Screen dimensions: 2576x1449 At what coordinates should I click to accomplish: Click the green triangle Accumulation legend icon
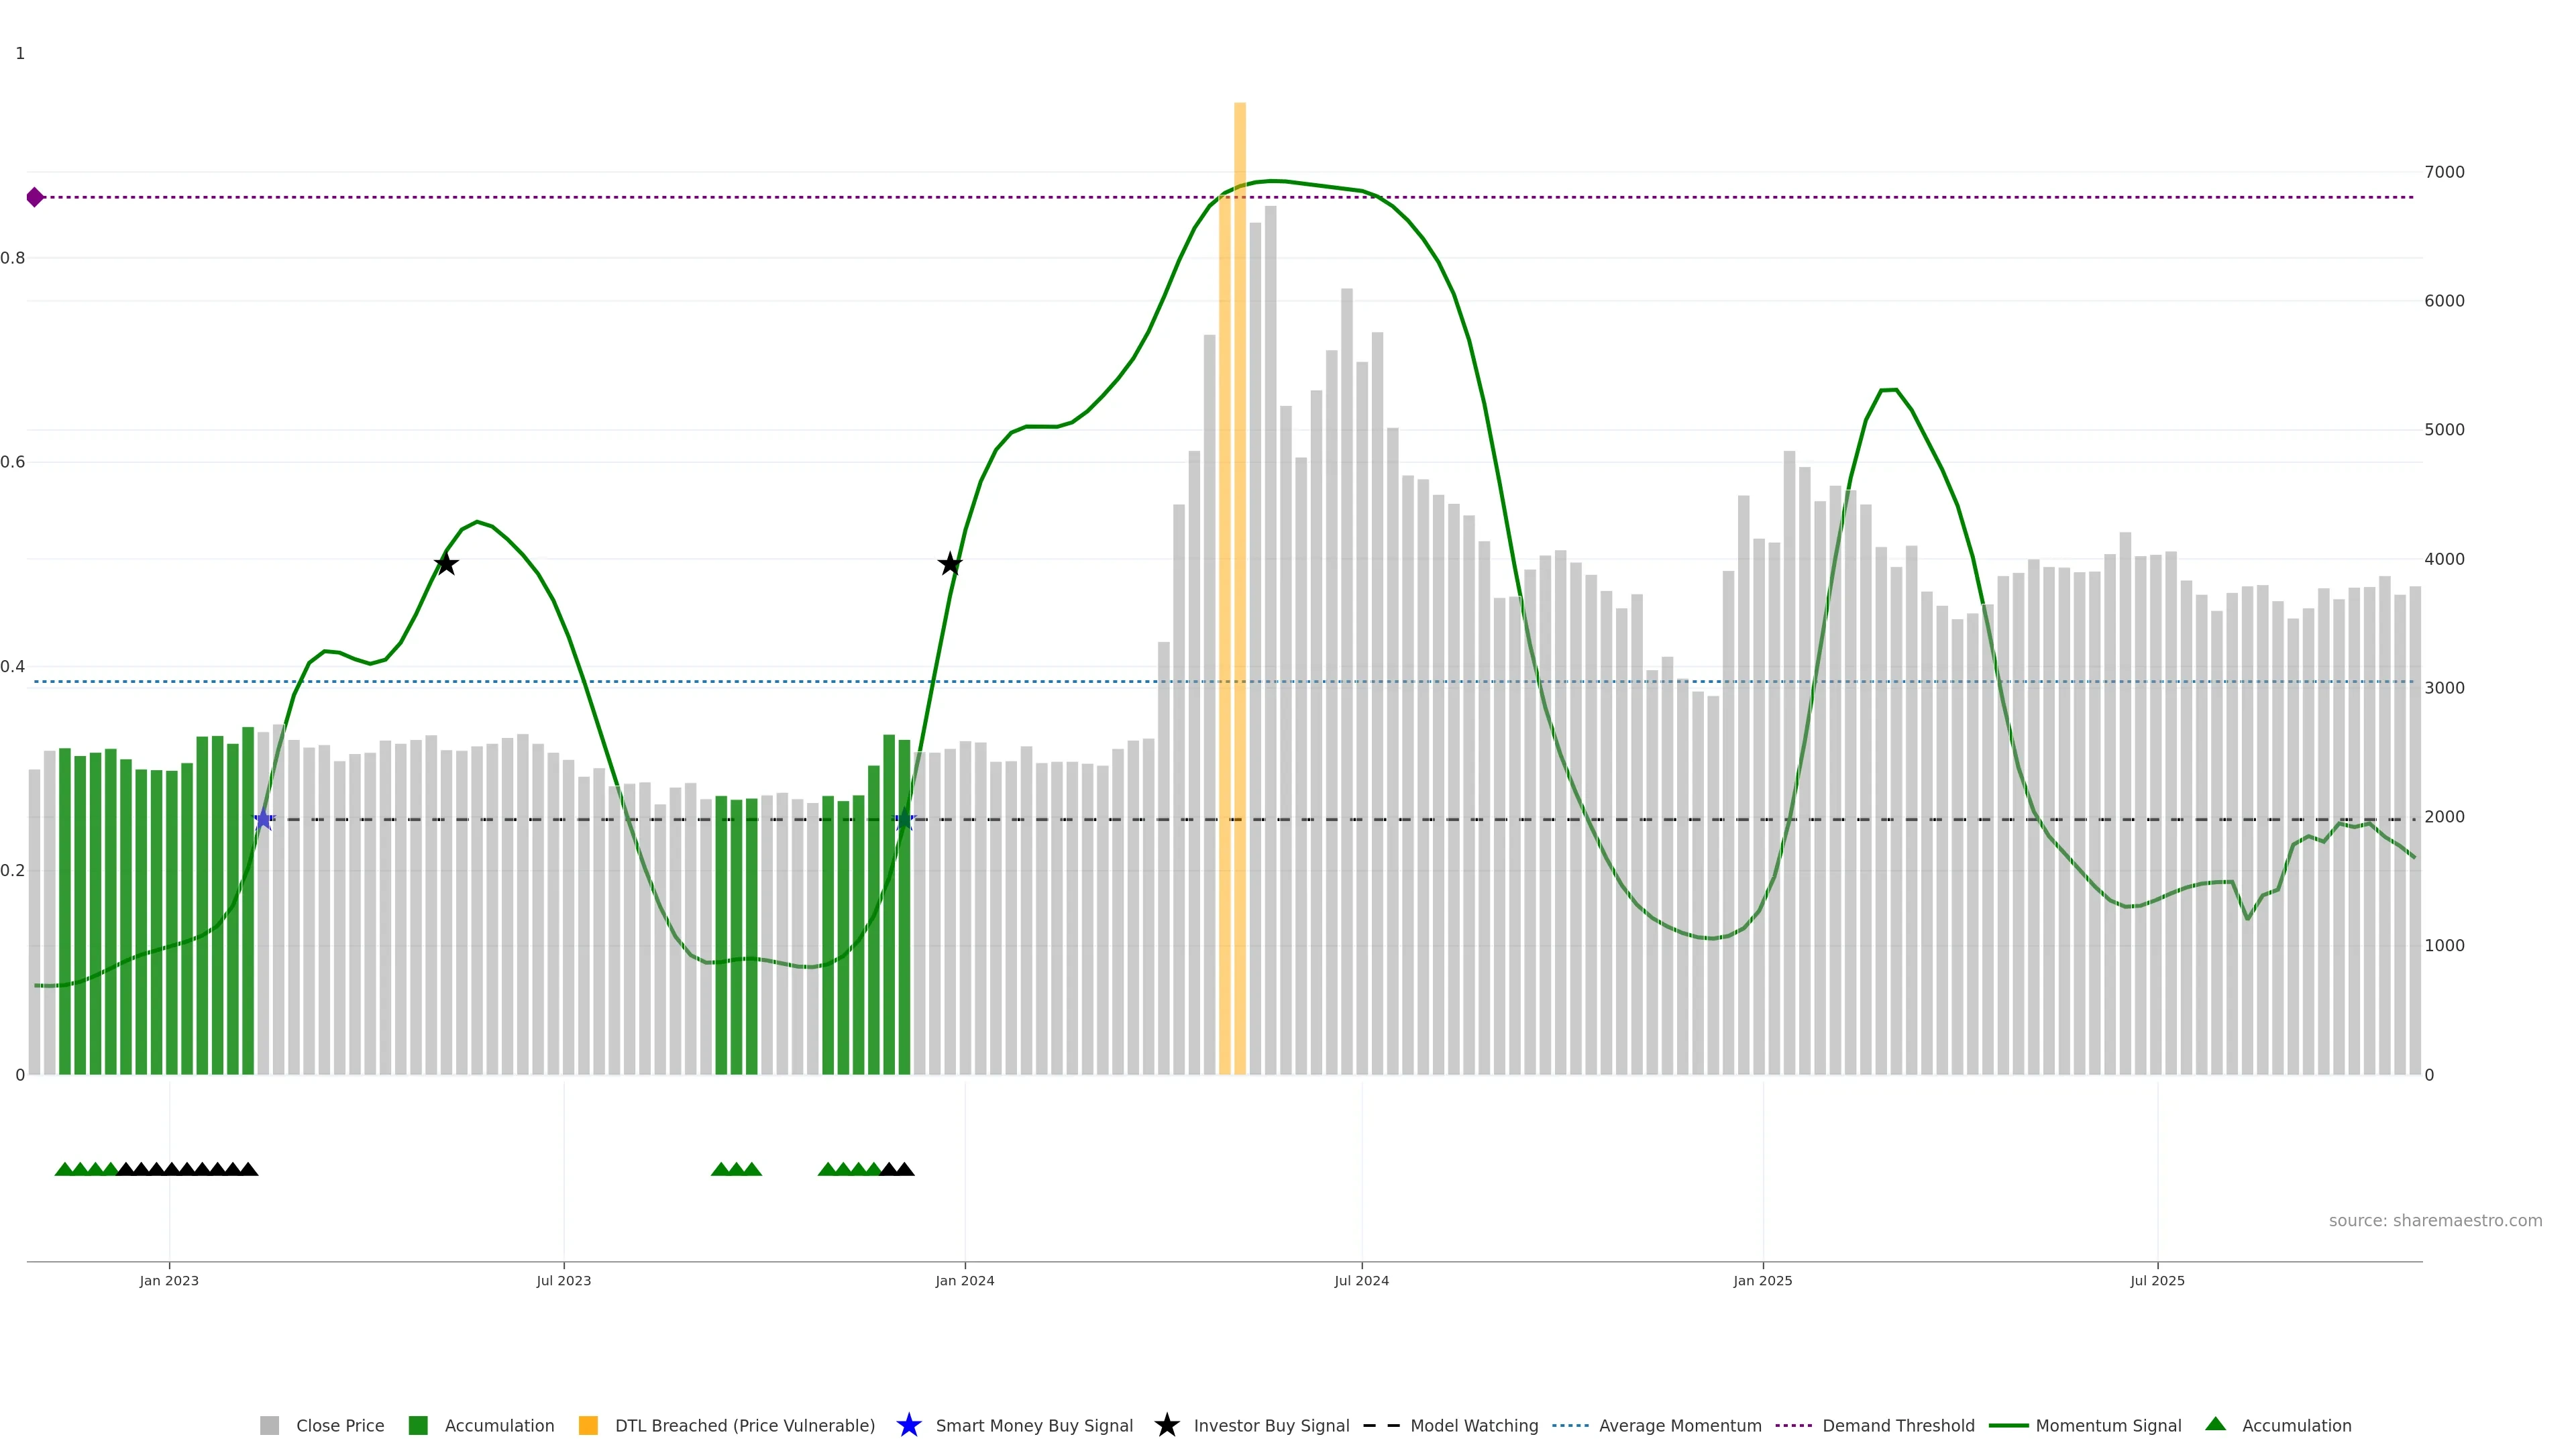tap(2215, 1424)
